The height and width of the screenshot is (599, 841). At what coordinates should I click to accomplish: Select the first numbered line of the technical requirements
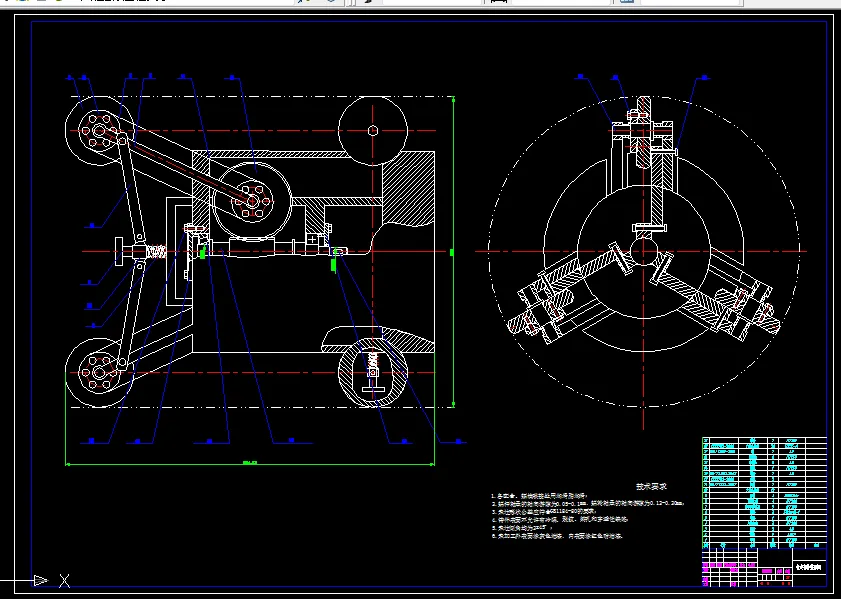click(x=541, y=496)
